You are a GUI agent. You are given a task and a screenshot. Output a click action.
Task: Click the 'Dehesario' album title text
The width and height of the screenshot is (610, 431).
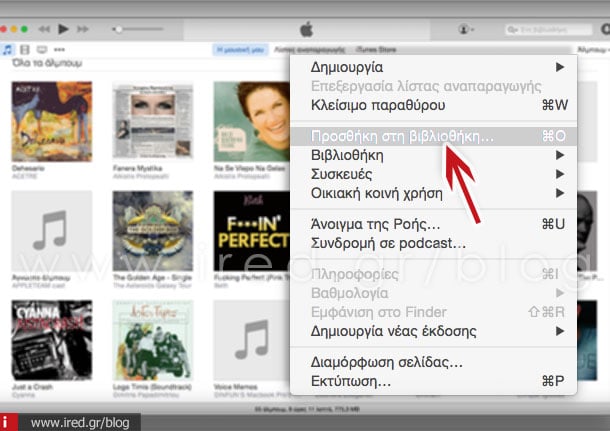point(28,168)
